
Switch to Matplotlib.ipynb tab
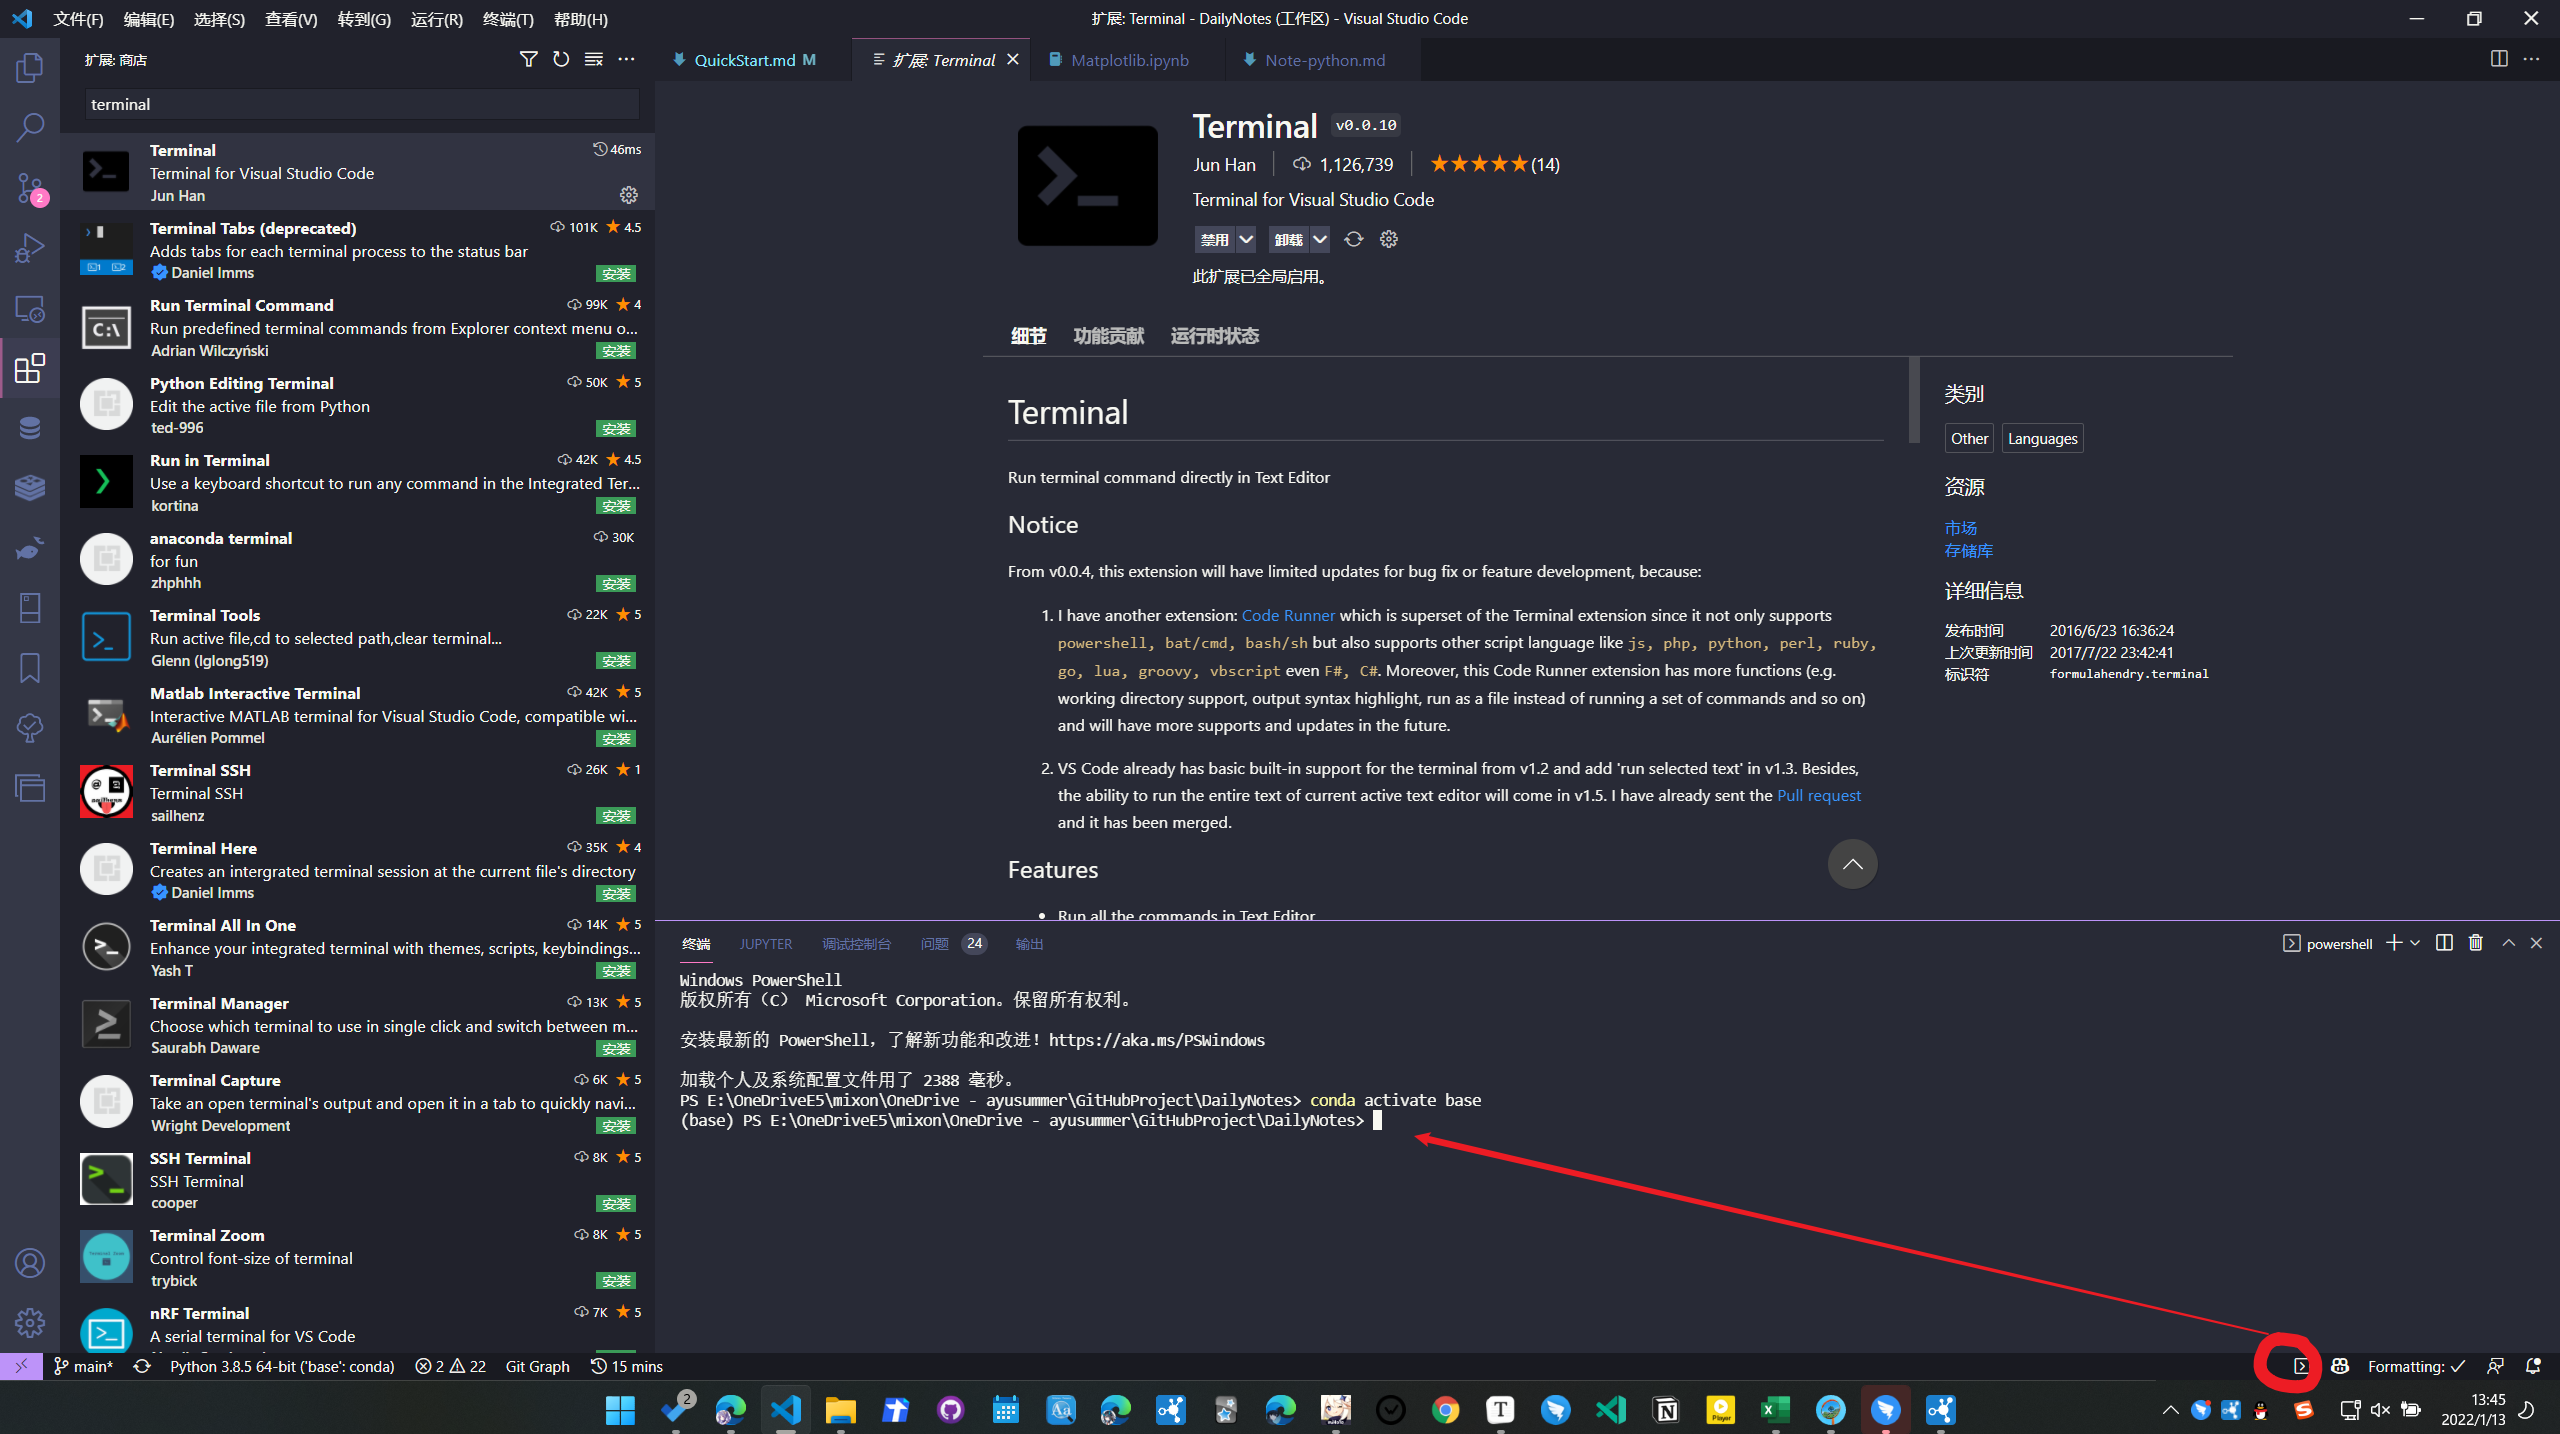click(1129, 60)
